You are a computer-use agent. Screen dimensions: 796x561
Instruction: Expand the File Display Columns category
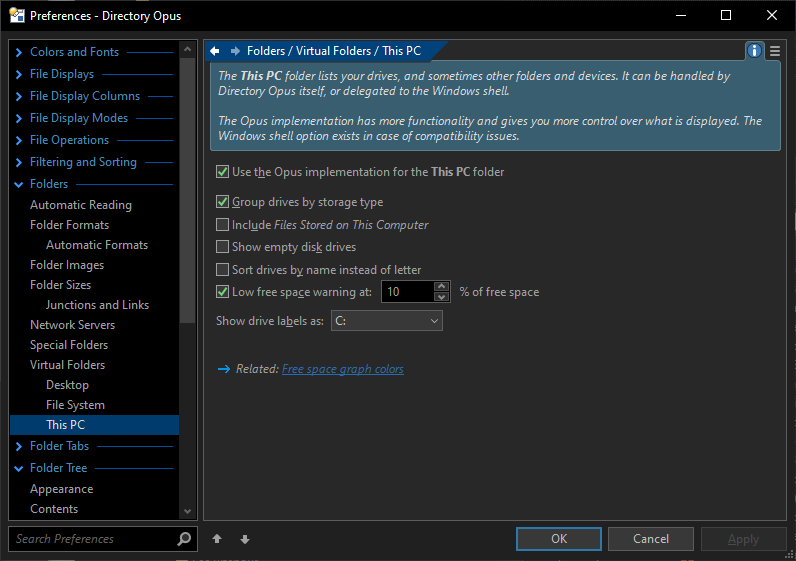19,96
